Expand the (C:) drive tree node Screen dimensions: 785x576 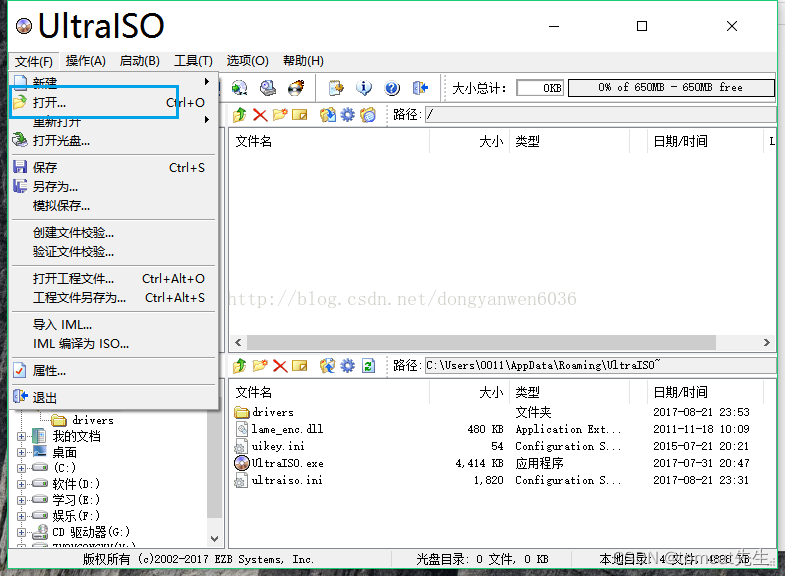[x=21, y=468]
